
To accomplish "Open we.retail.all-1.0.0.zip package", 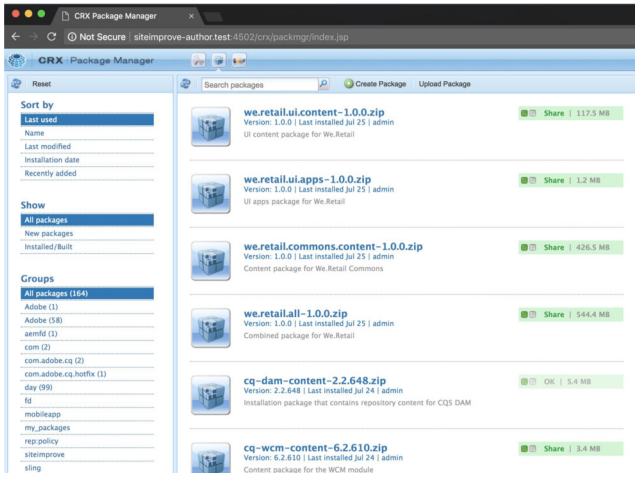I will point(295,314).
